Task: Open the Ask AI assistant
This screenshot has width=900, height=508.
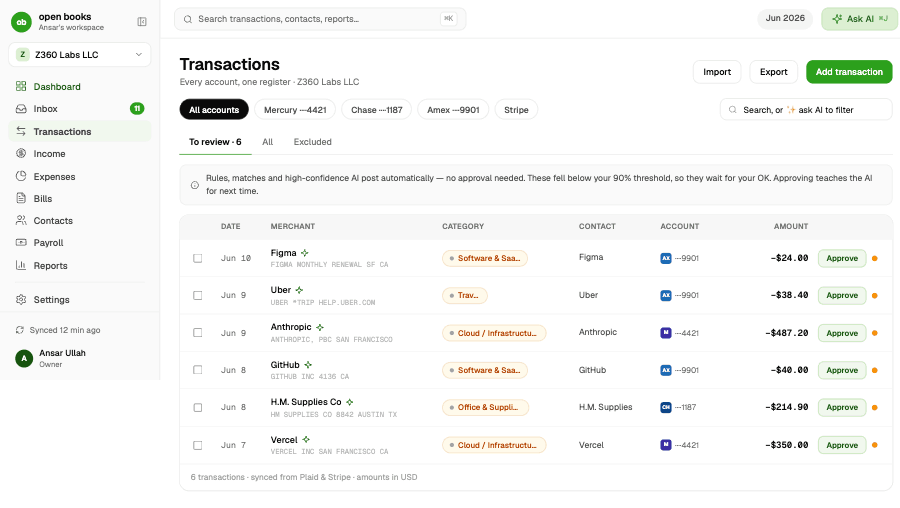Action: [x=859, y=19]
